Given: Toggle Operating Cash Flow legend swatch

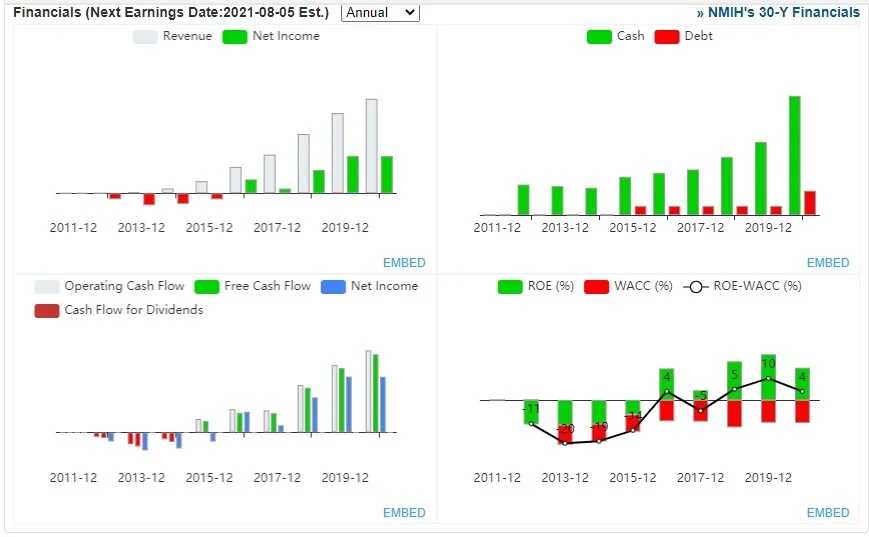Looking at the screenshot, I should point(47,287).
